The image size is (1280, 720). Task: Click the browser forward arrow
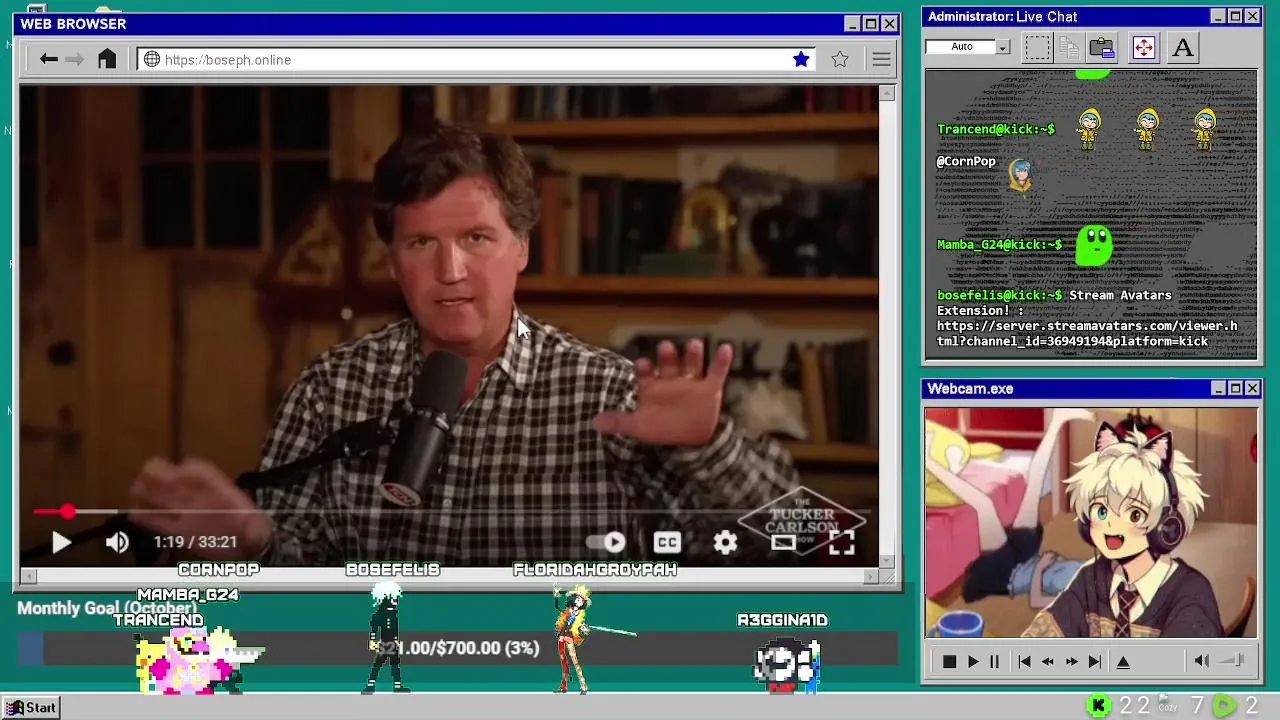(75, 60)
